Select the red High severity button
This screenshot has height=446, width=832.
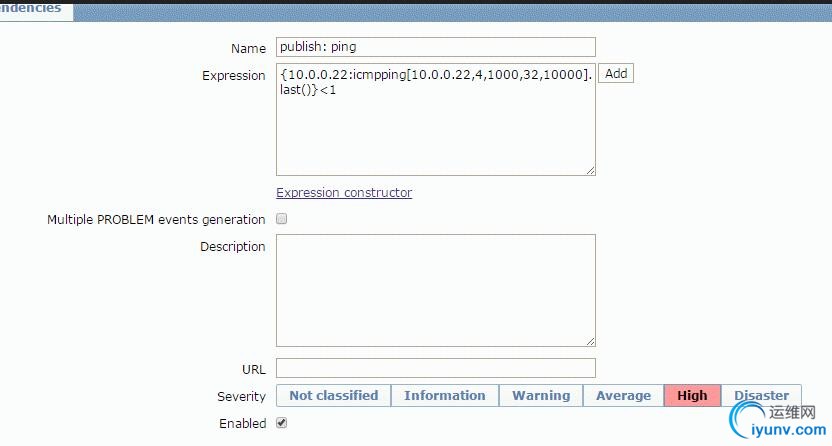click(x=692, y=396)
